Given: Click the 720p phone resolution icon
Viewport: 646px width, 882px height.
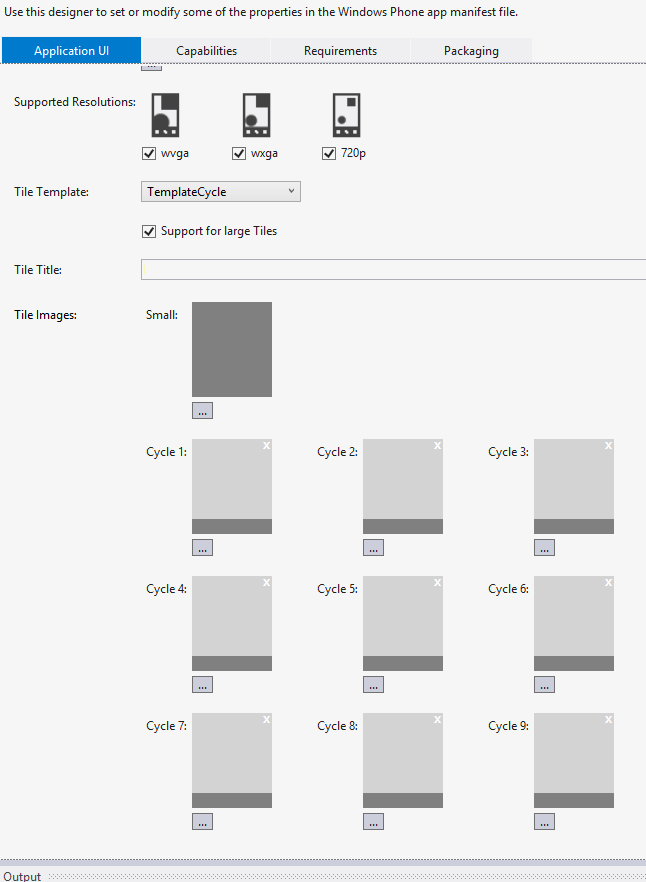Looking at the screenshot, I should pyautogui.click(x=346, y=115).
